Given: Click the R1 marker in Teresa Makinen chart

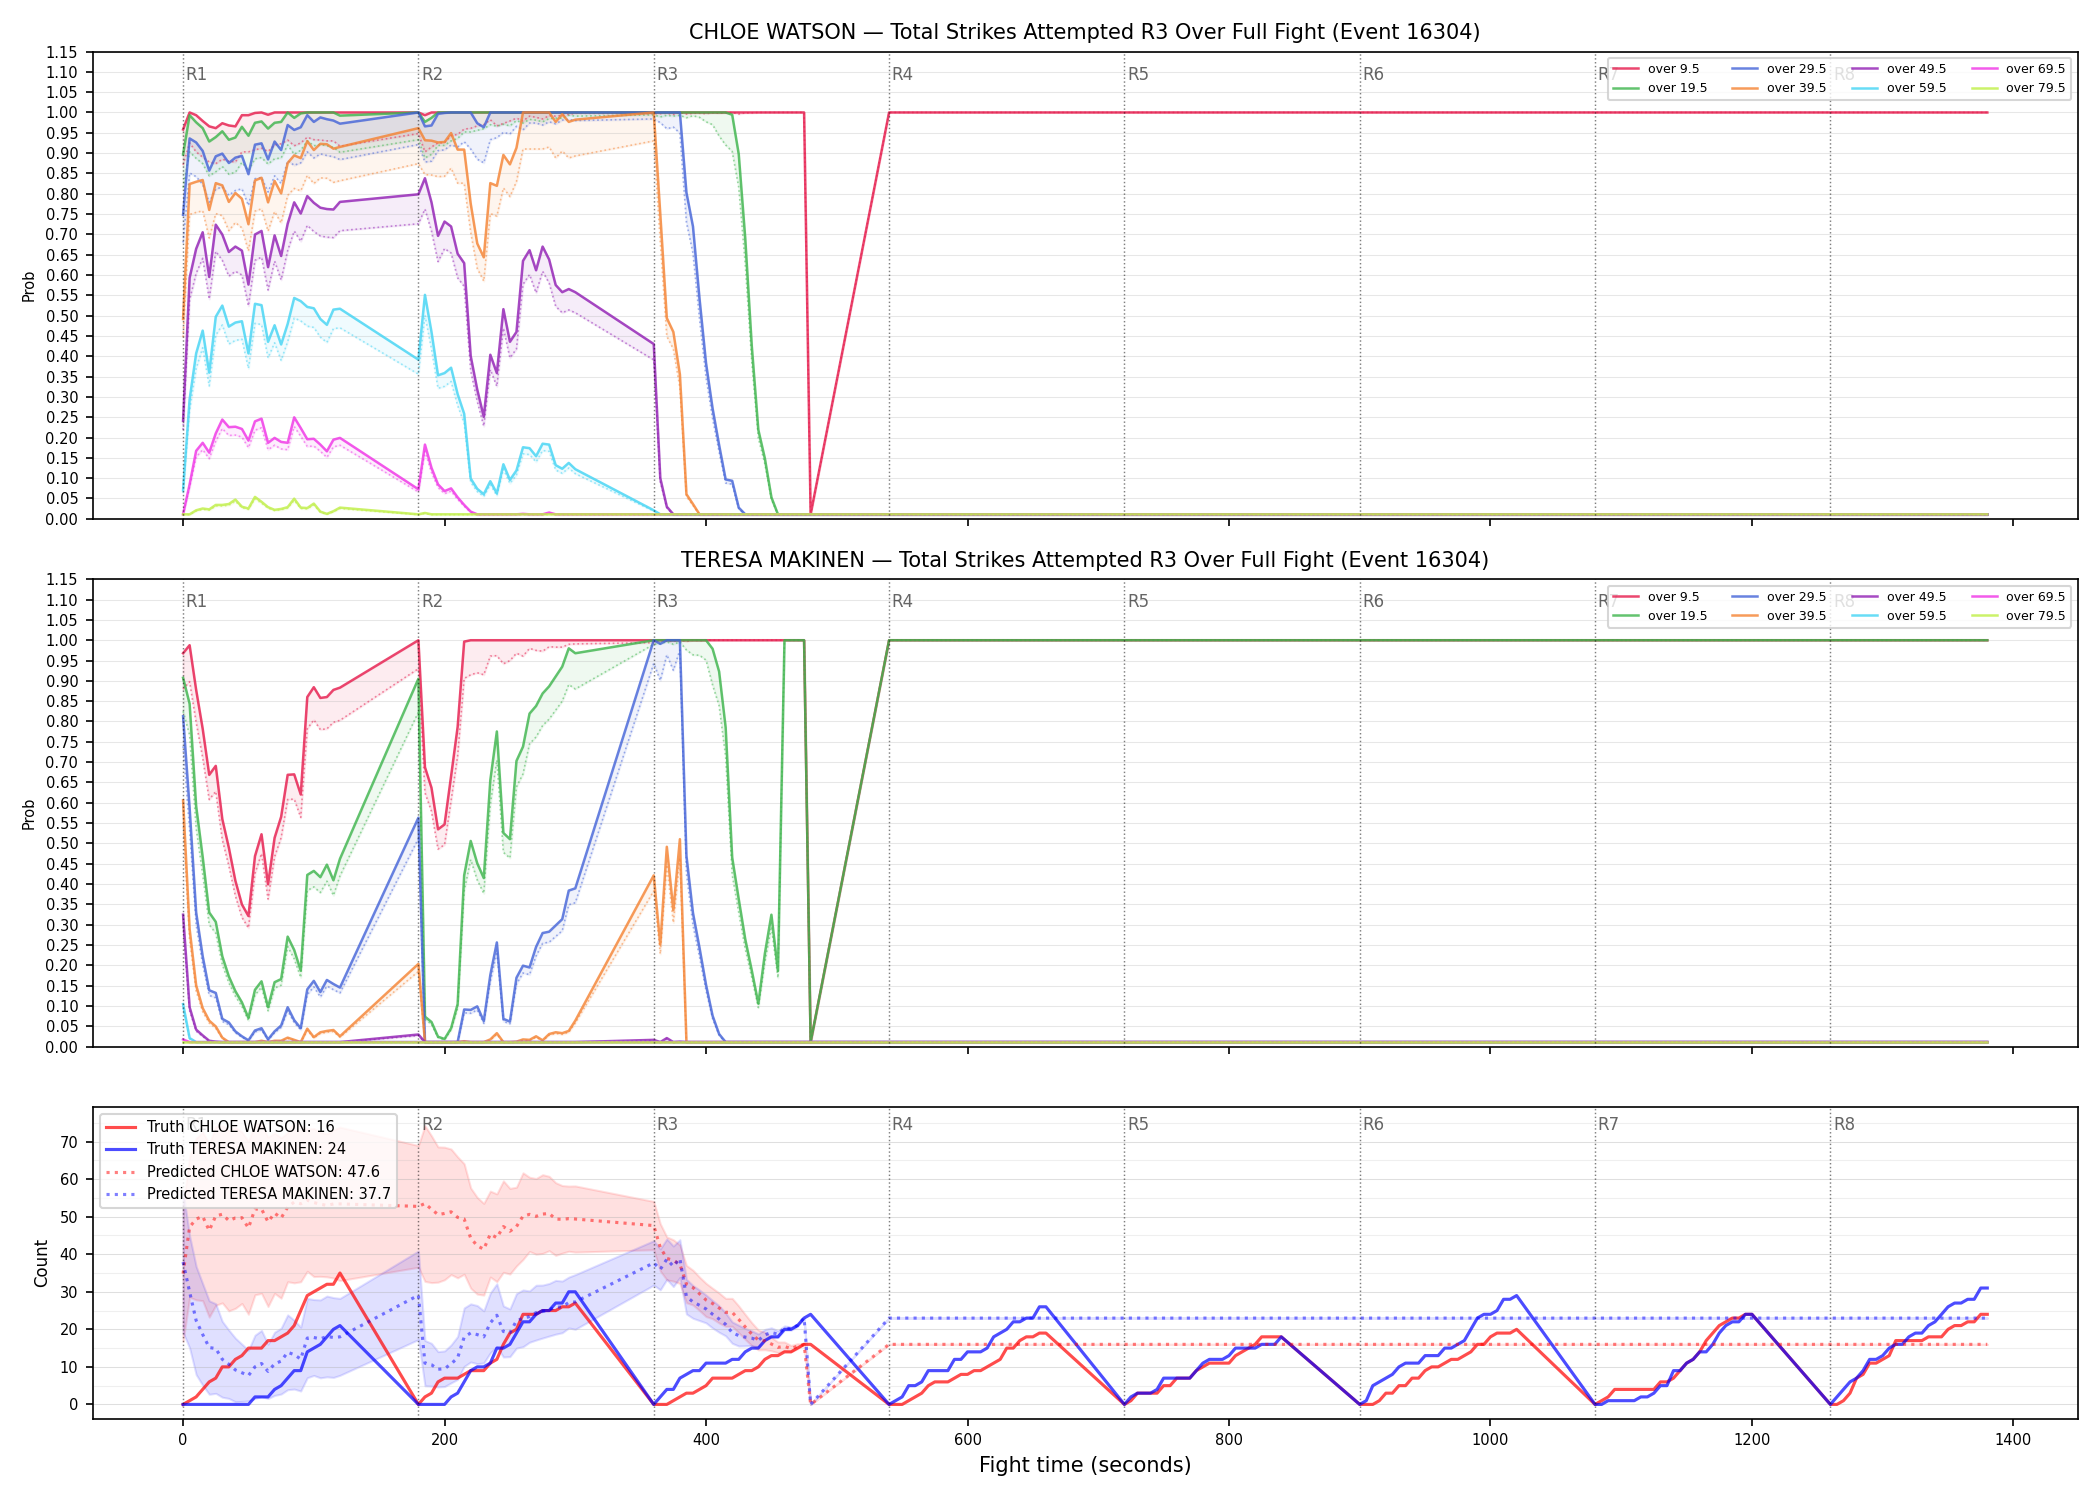Looking at the screenshot, I should (x=196, y=601).
